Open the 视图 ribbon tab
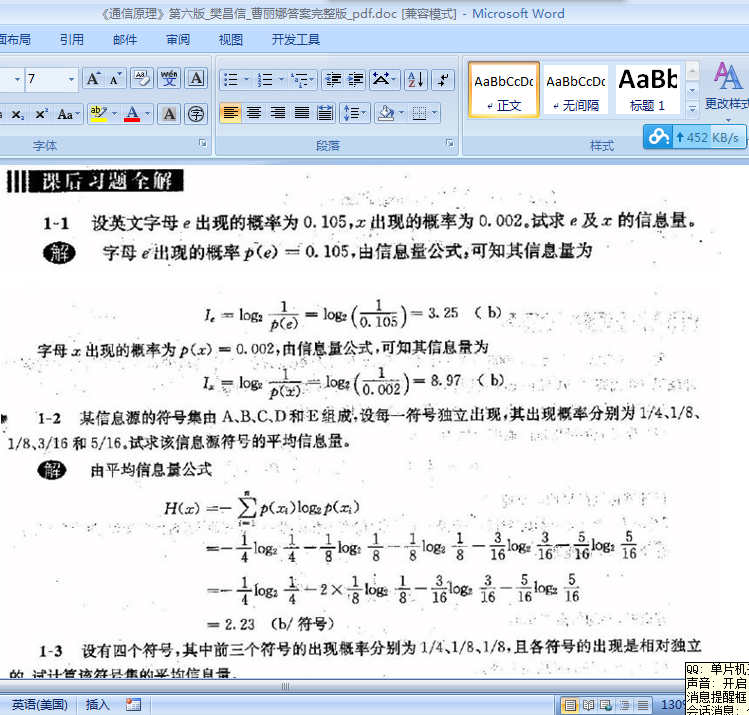Image resolution: width=749 pixels, height=715 pixels. tap(231, 39)
